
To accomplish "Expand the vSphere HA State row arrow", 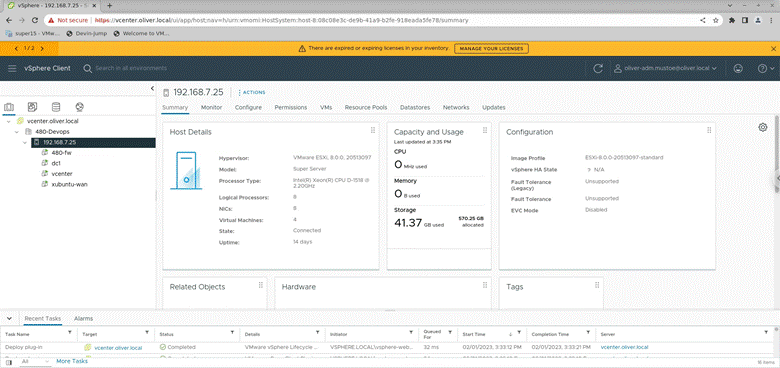I will [x=589, y=170].
